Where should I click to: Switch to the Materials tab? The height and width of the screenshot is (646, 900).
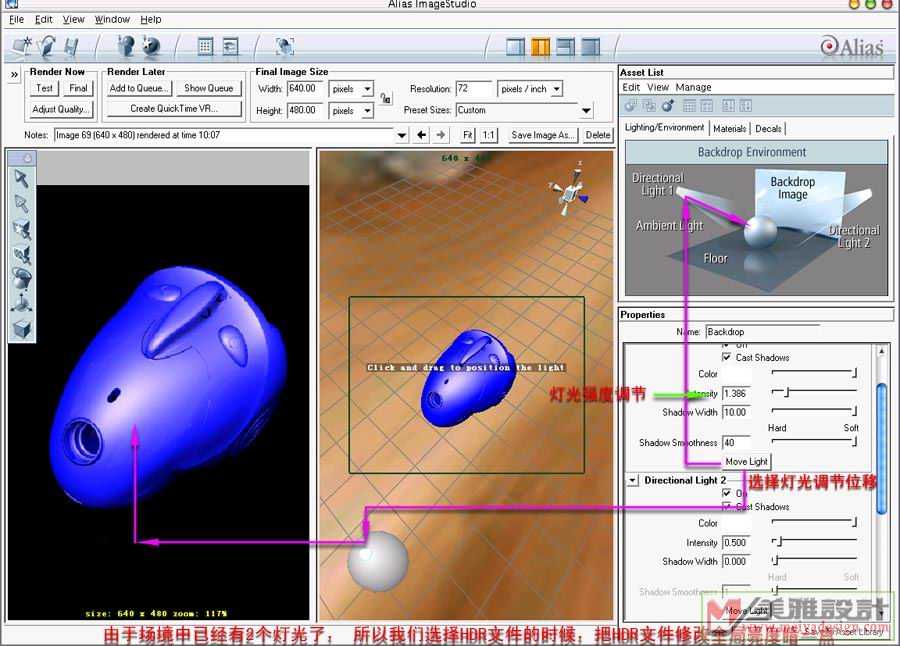tap(730, 129)
